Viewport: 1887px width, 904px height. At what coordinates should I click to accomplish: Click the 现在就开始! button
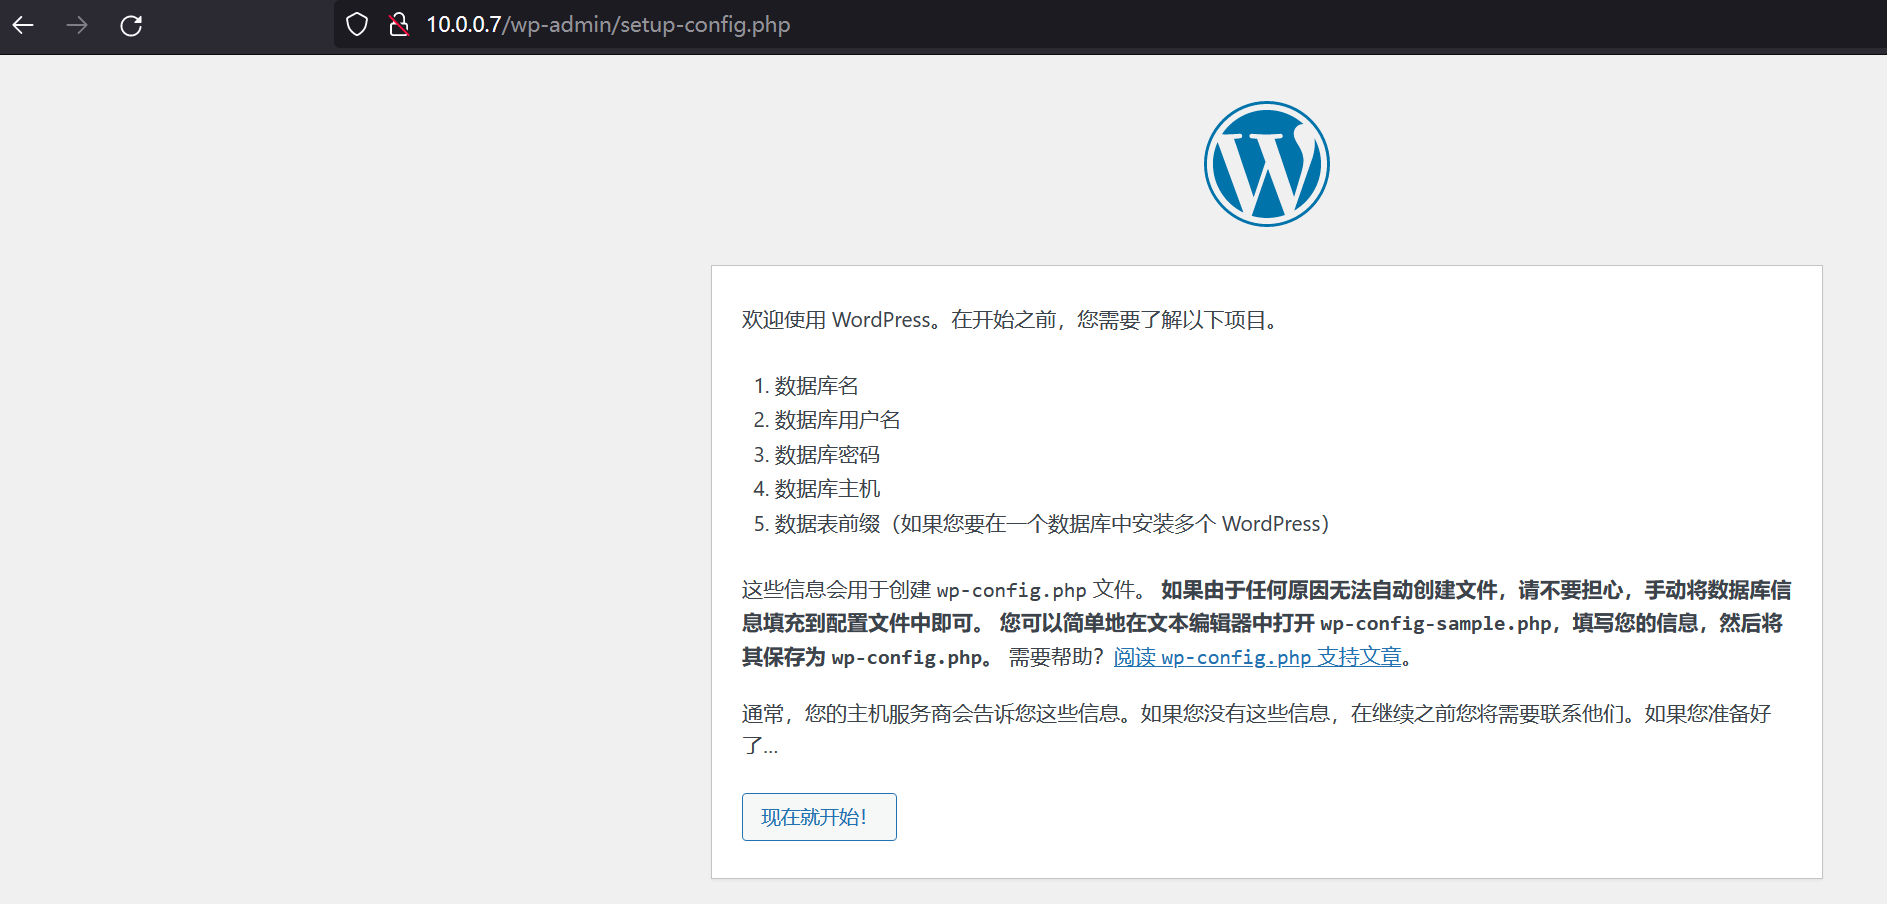819,817
